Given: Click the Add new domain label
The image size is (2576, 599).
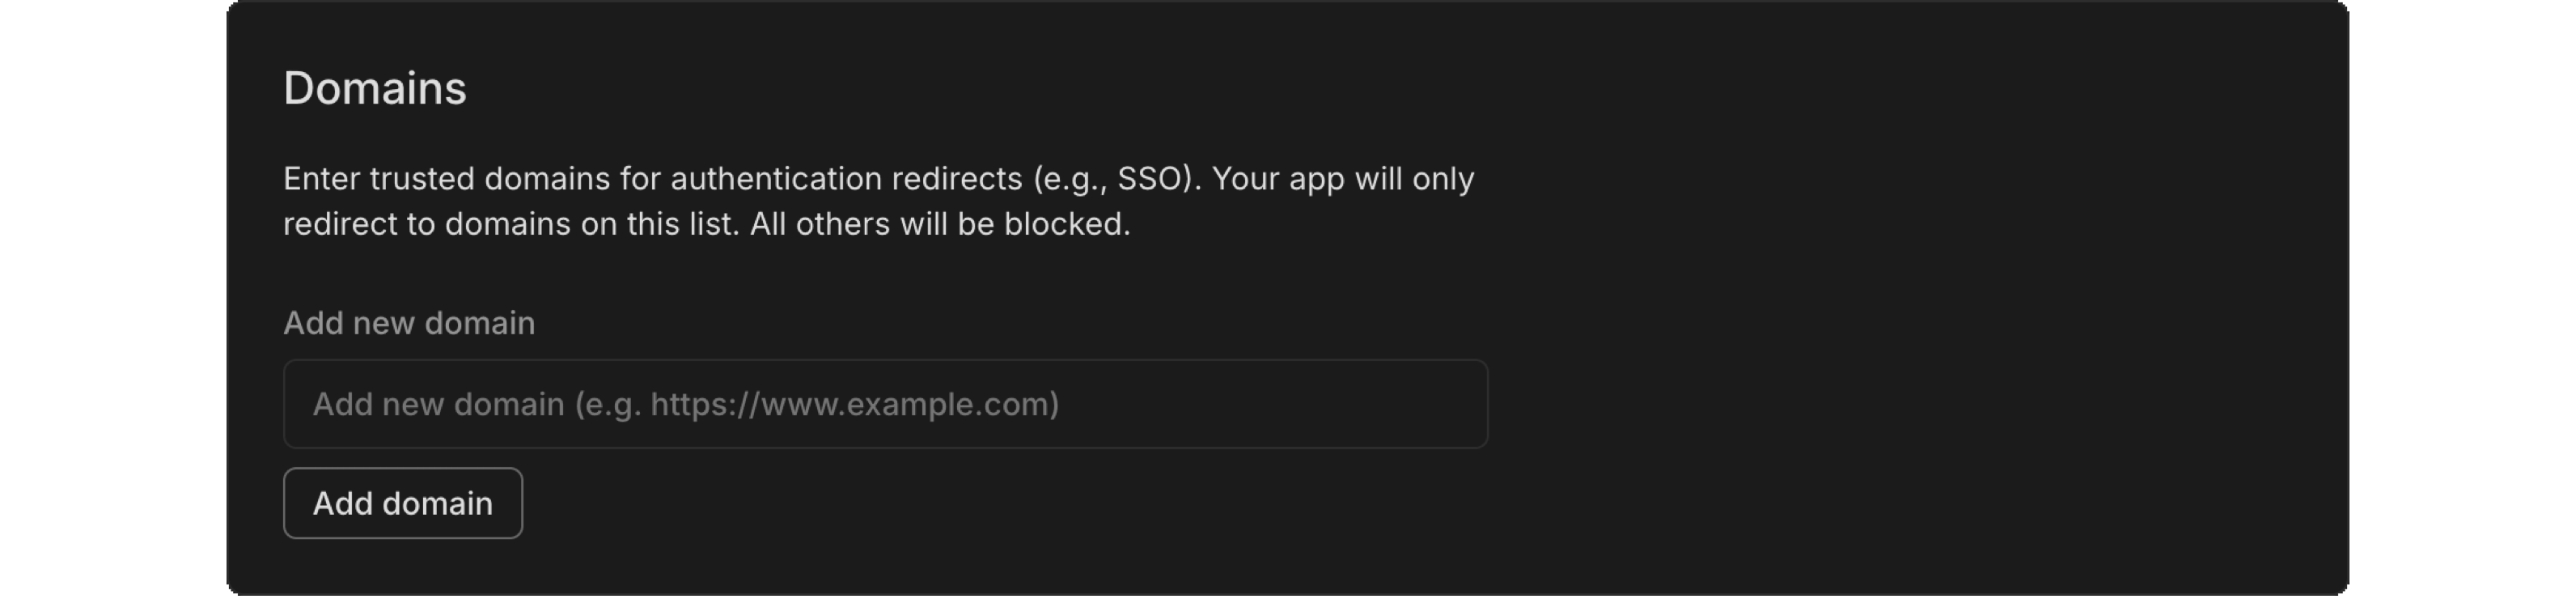Looking at the screenshot, I should (x=408, y=322).
